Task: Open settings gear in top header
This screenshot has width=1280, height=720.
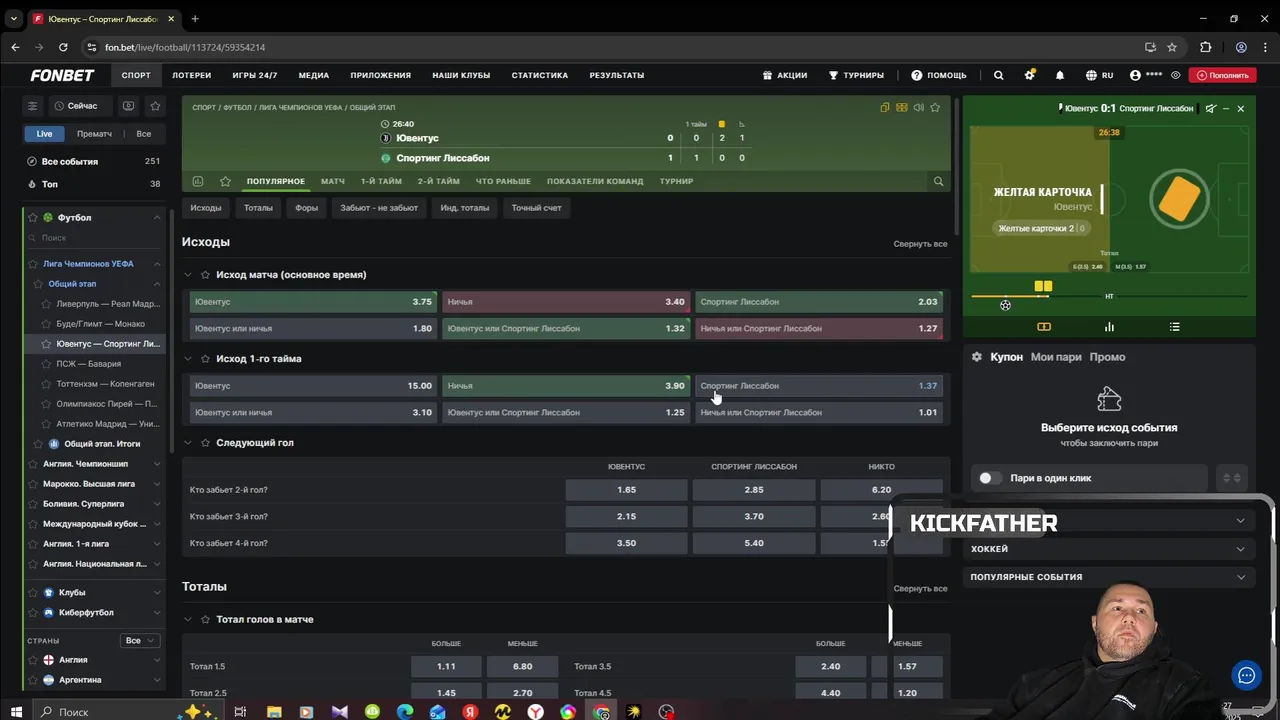Action: (x=1029, y=75)
